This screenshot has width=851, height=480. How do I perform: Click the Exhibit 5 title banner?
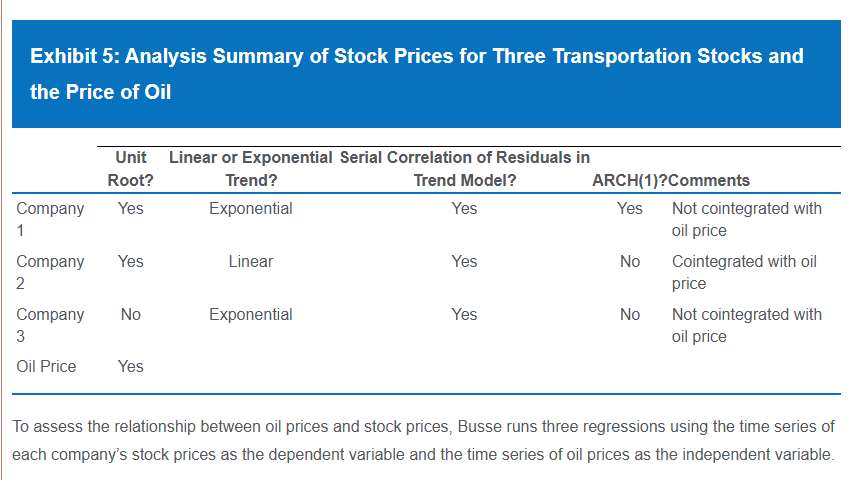(x=417, y=74)
